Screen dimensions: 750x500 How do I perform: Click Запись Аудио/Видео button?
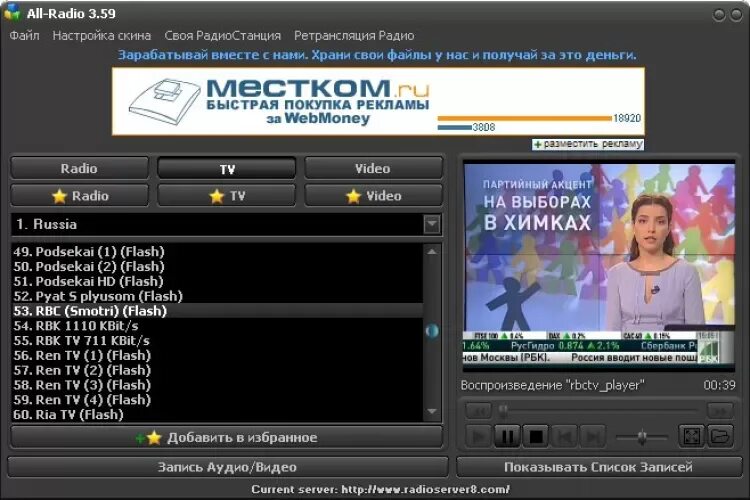[x=228, y=467]
